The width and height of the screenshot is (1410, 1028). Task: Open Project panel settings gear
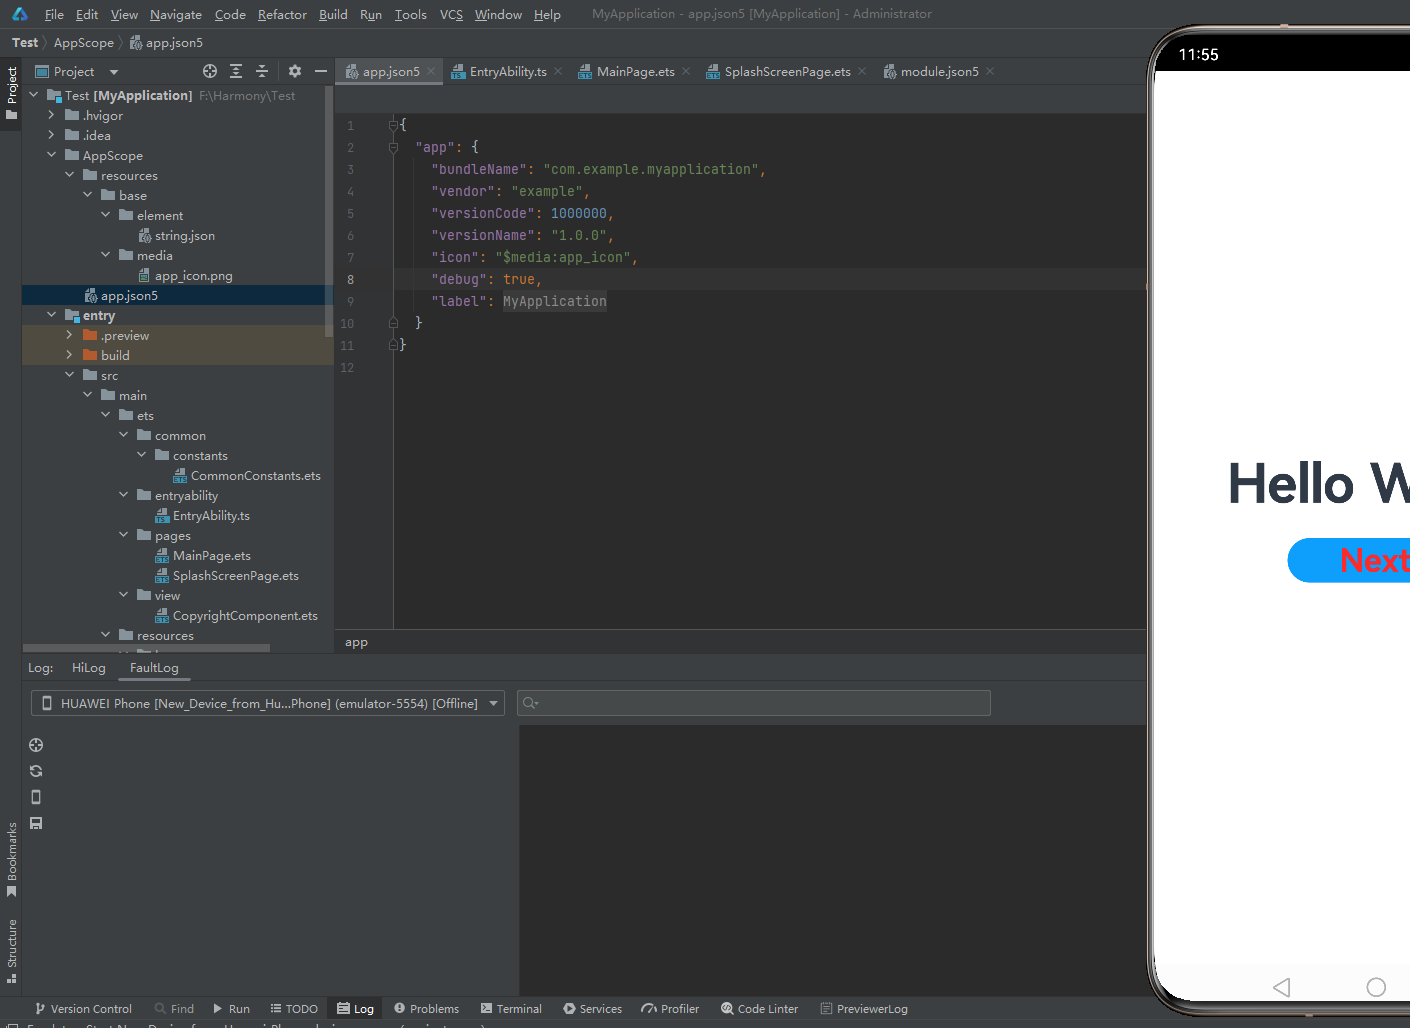(294, 71)
